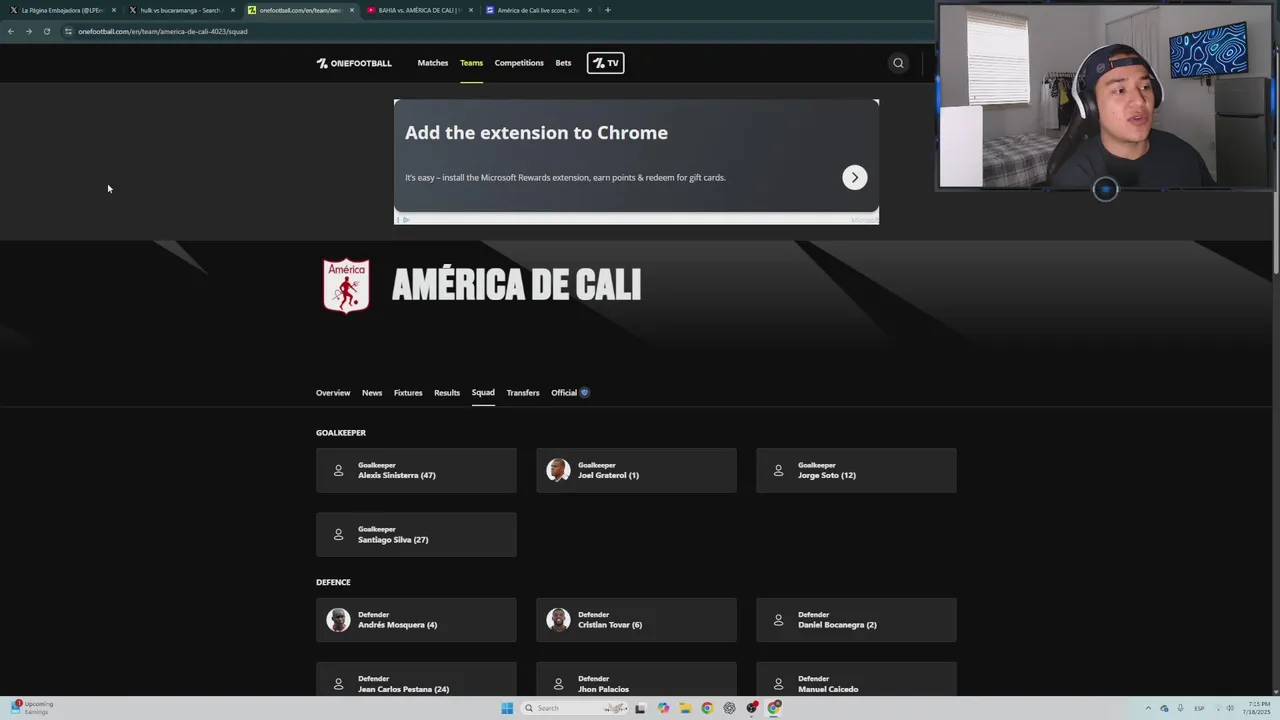Open Santiago Silva (27) player card
Viewport: 1280px width, 720px height.
[x=416, y=535]
